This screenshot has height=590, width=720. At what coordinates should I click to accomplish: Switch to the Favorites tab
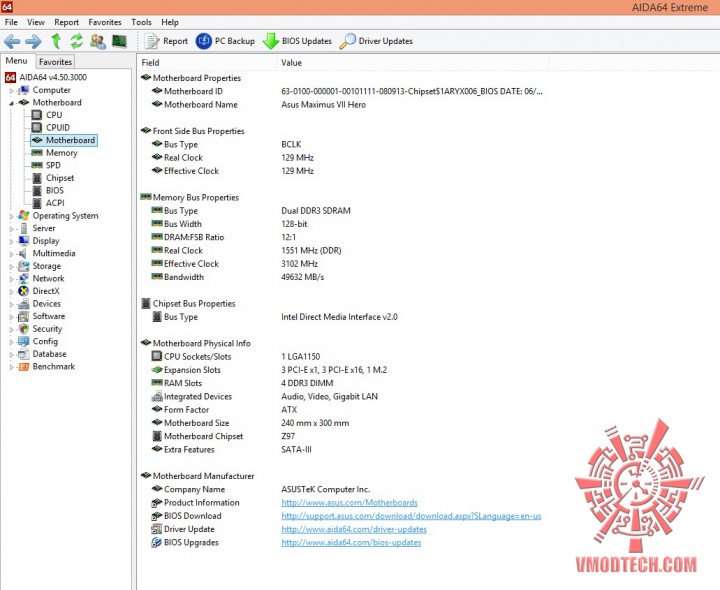tap(55, 62)
